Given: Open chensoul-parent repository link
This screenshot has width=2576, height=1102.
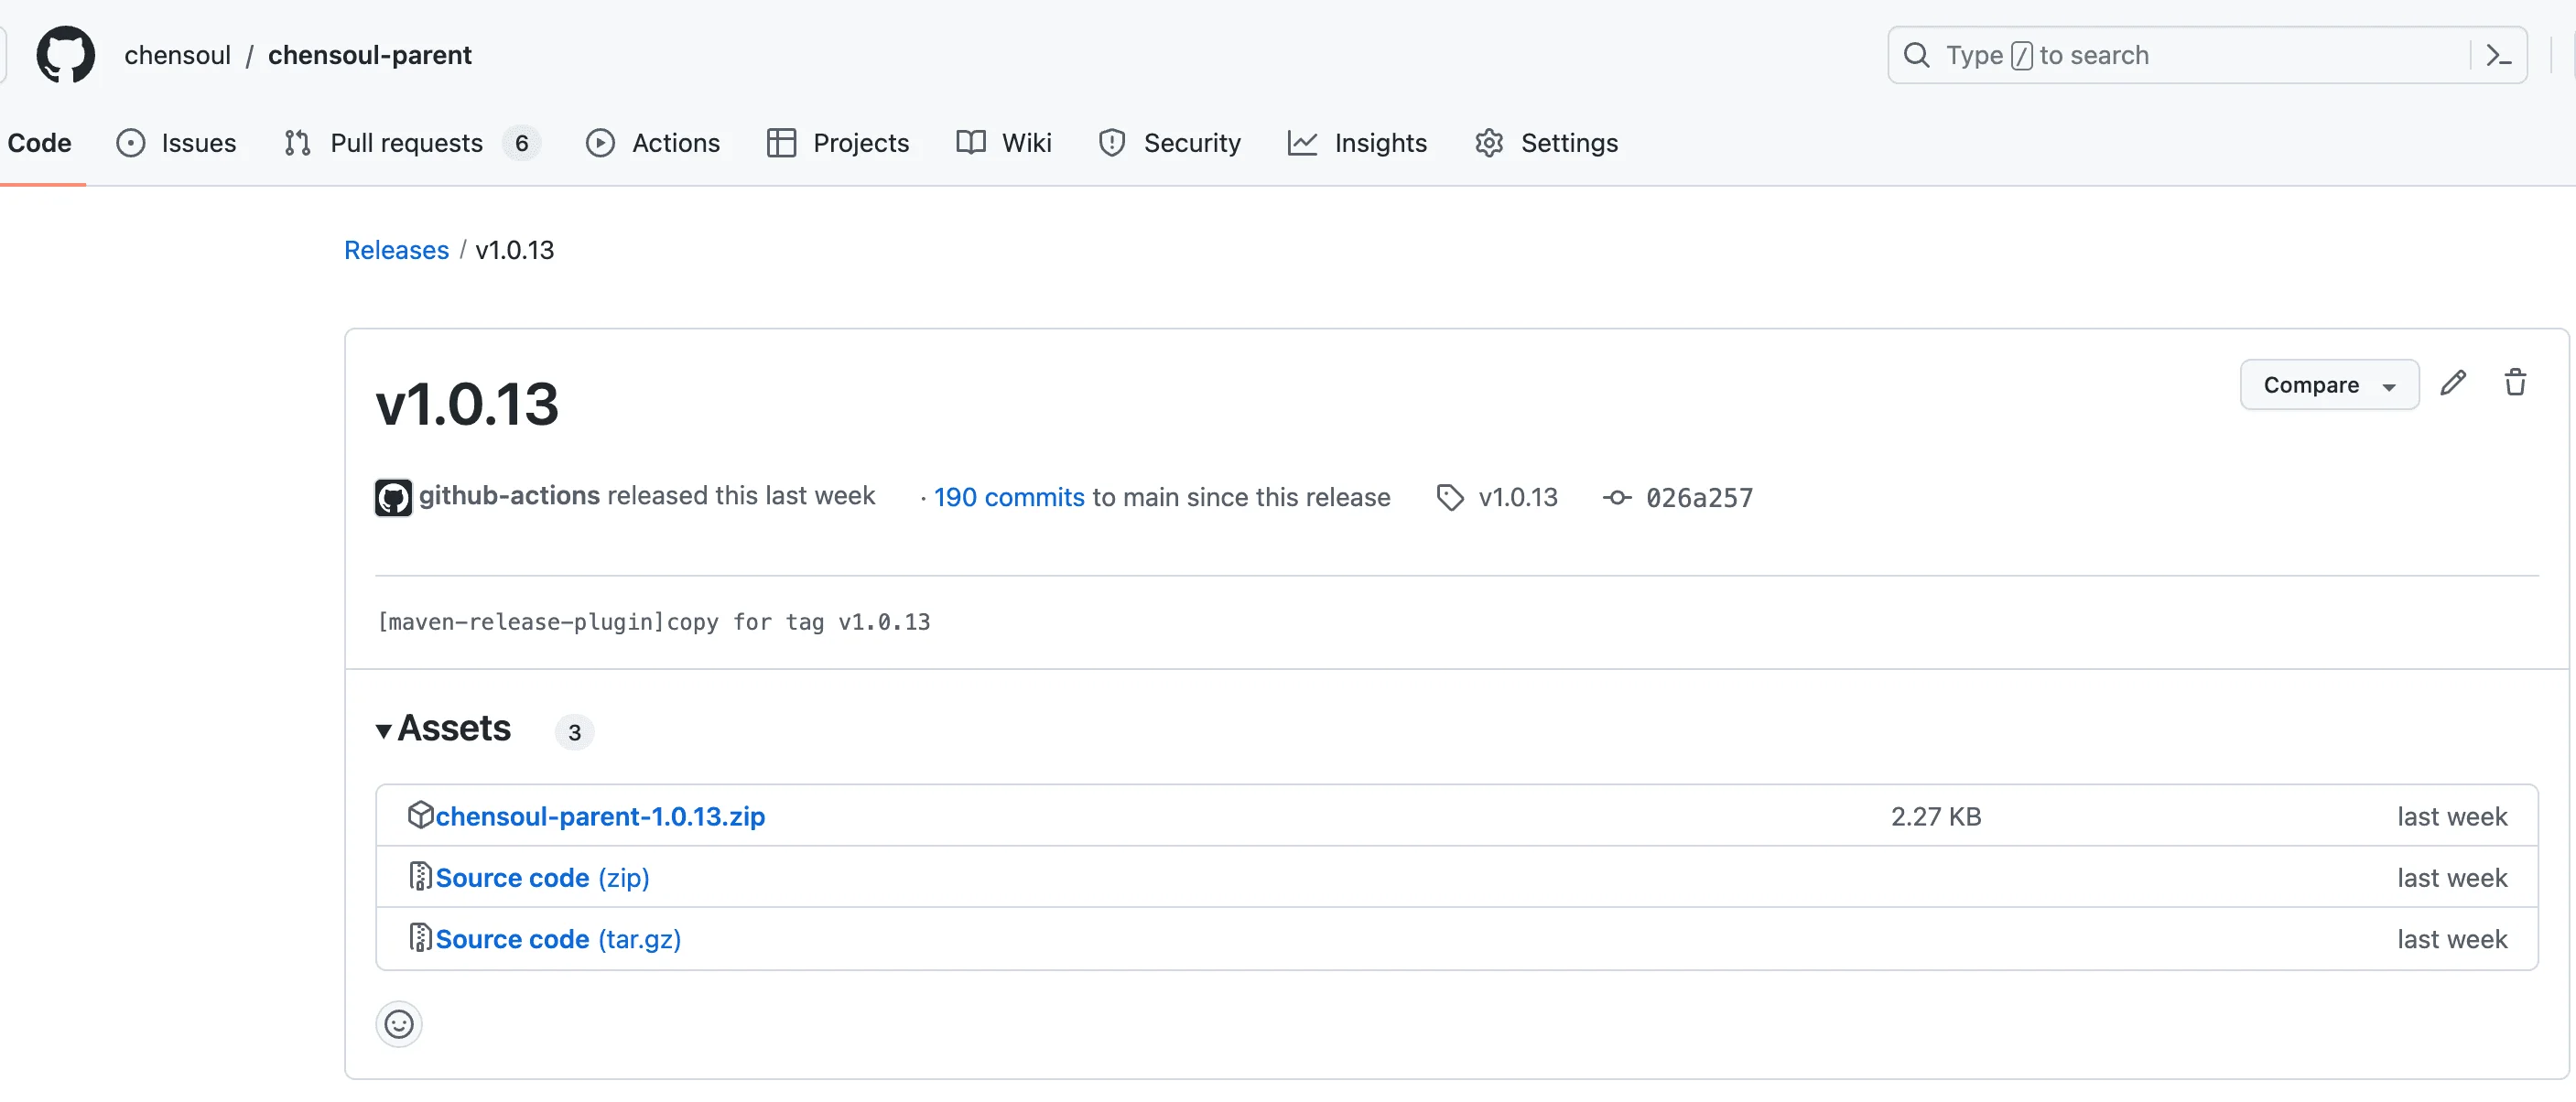Looking at the screenshot, I should click(x=369, y=55).
